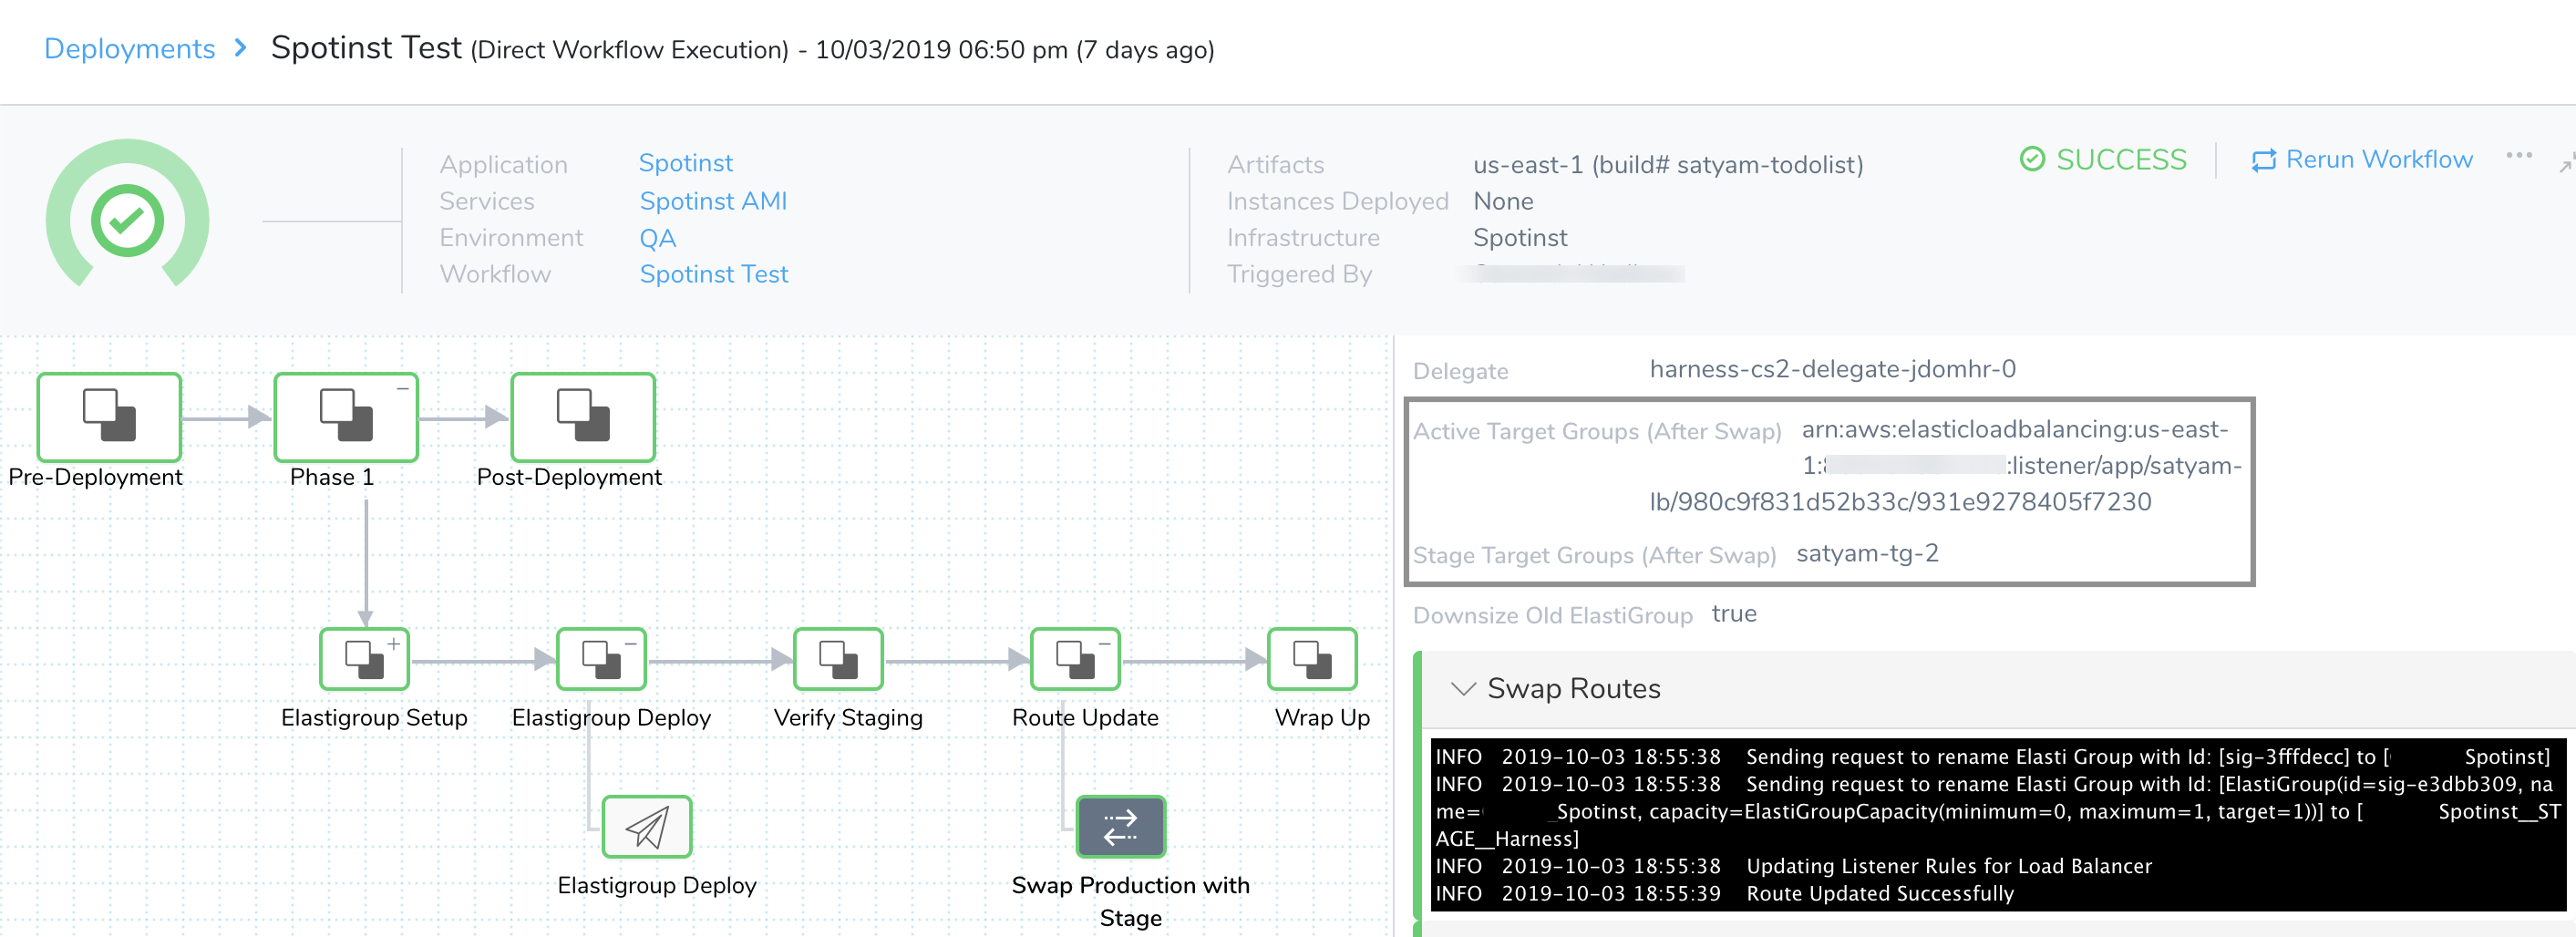2576x937 pixels.
Task: Click the Infrastructure value Spotinst
Action: point(1520,238)
